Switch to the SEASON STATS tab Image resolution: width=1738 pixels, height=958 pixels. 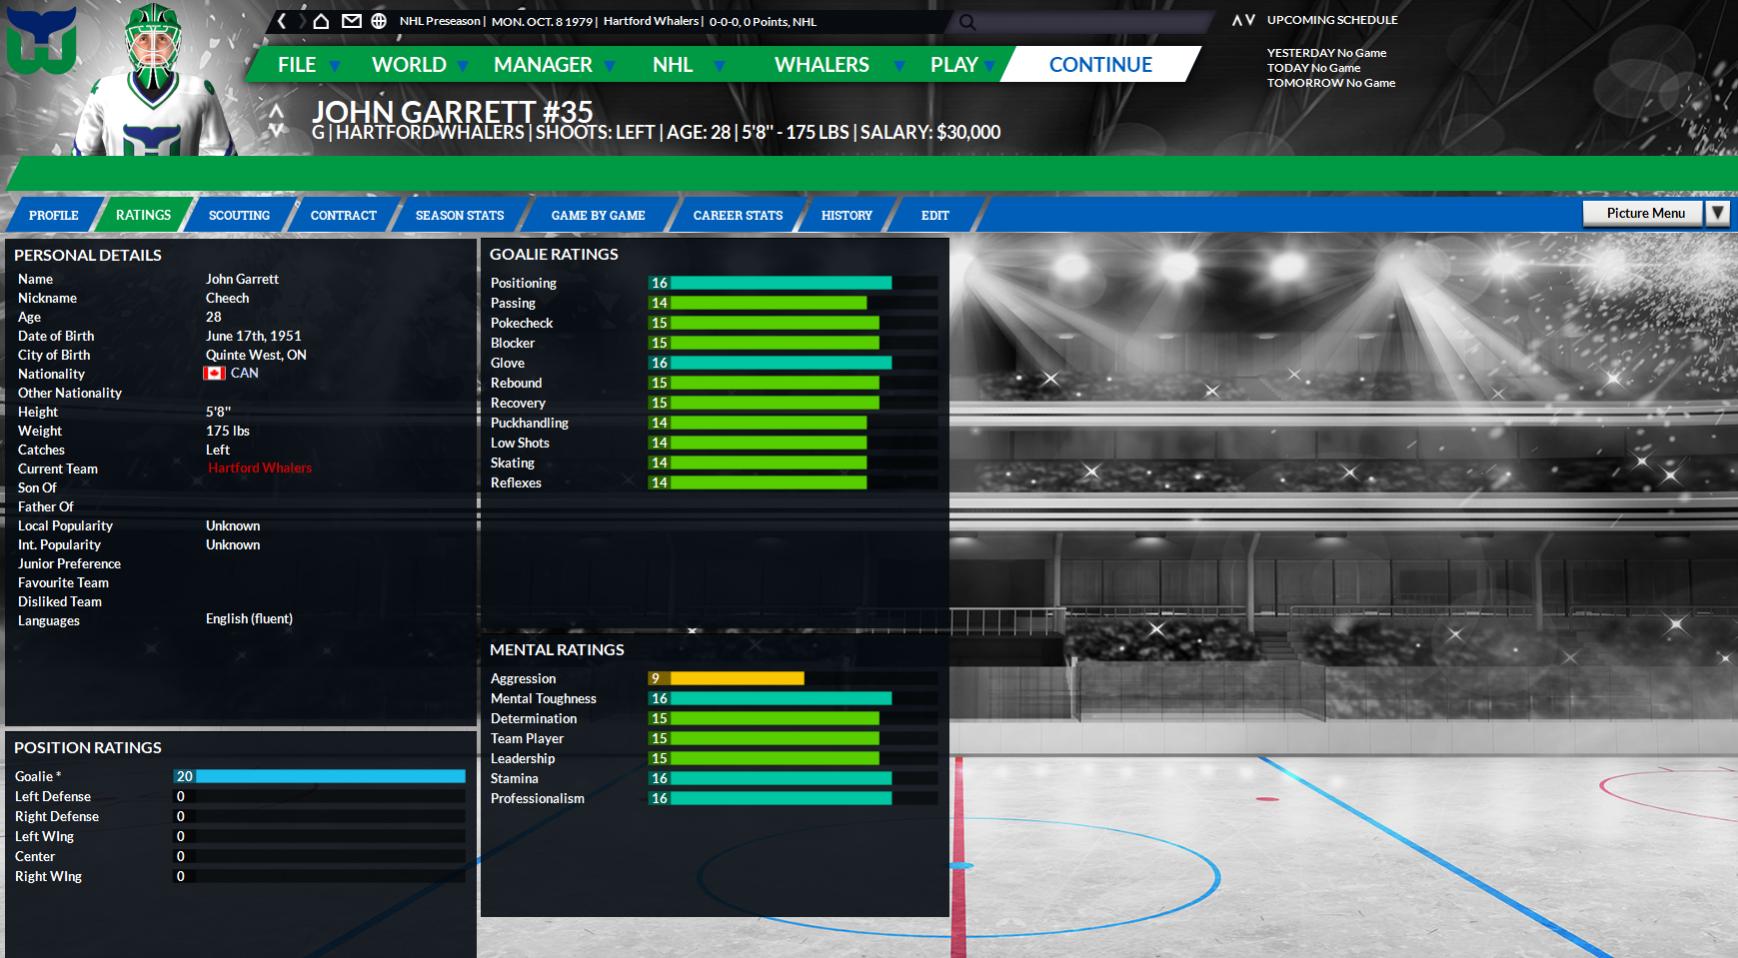click(x=460, y=215)
